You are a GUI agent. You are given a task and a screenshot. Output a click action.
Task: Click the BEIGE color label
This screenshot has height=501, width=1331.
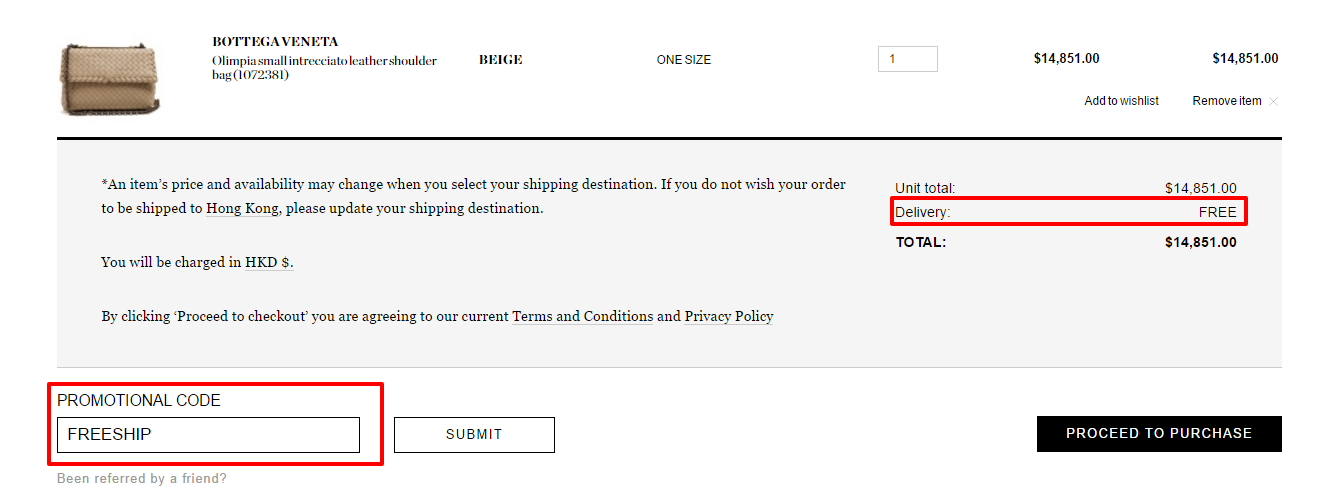pyautogui.click(x=501, y=60)
